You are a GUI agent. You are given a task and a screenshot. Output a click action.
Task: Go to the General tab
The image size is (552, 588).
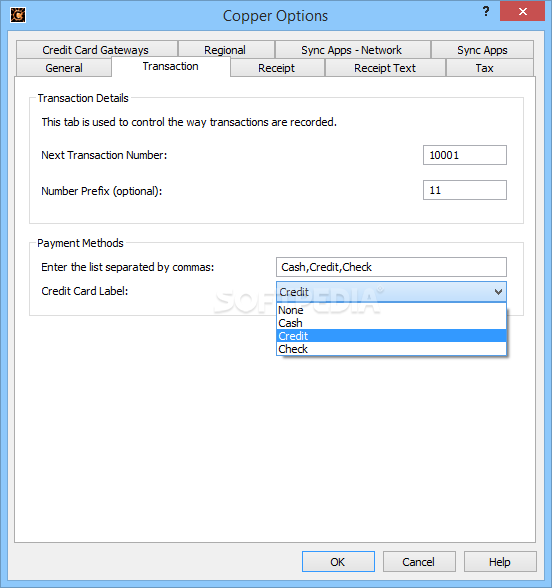(64, 68)
